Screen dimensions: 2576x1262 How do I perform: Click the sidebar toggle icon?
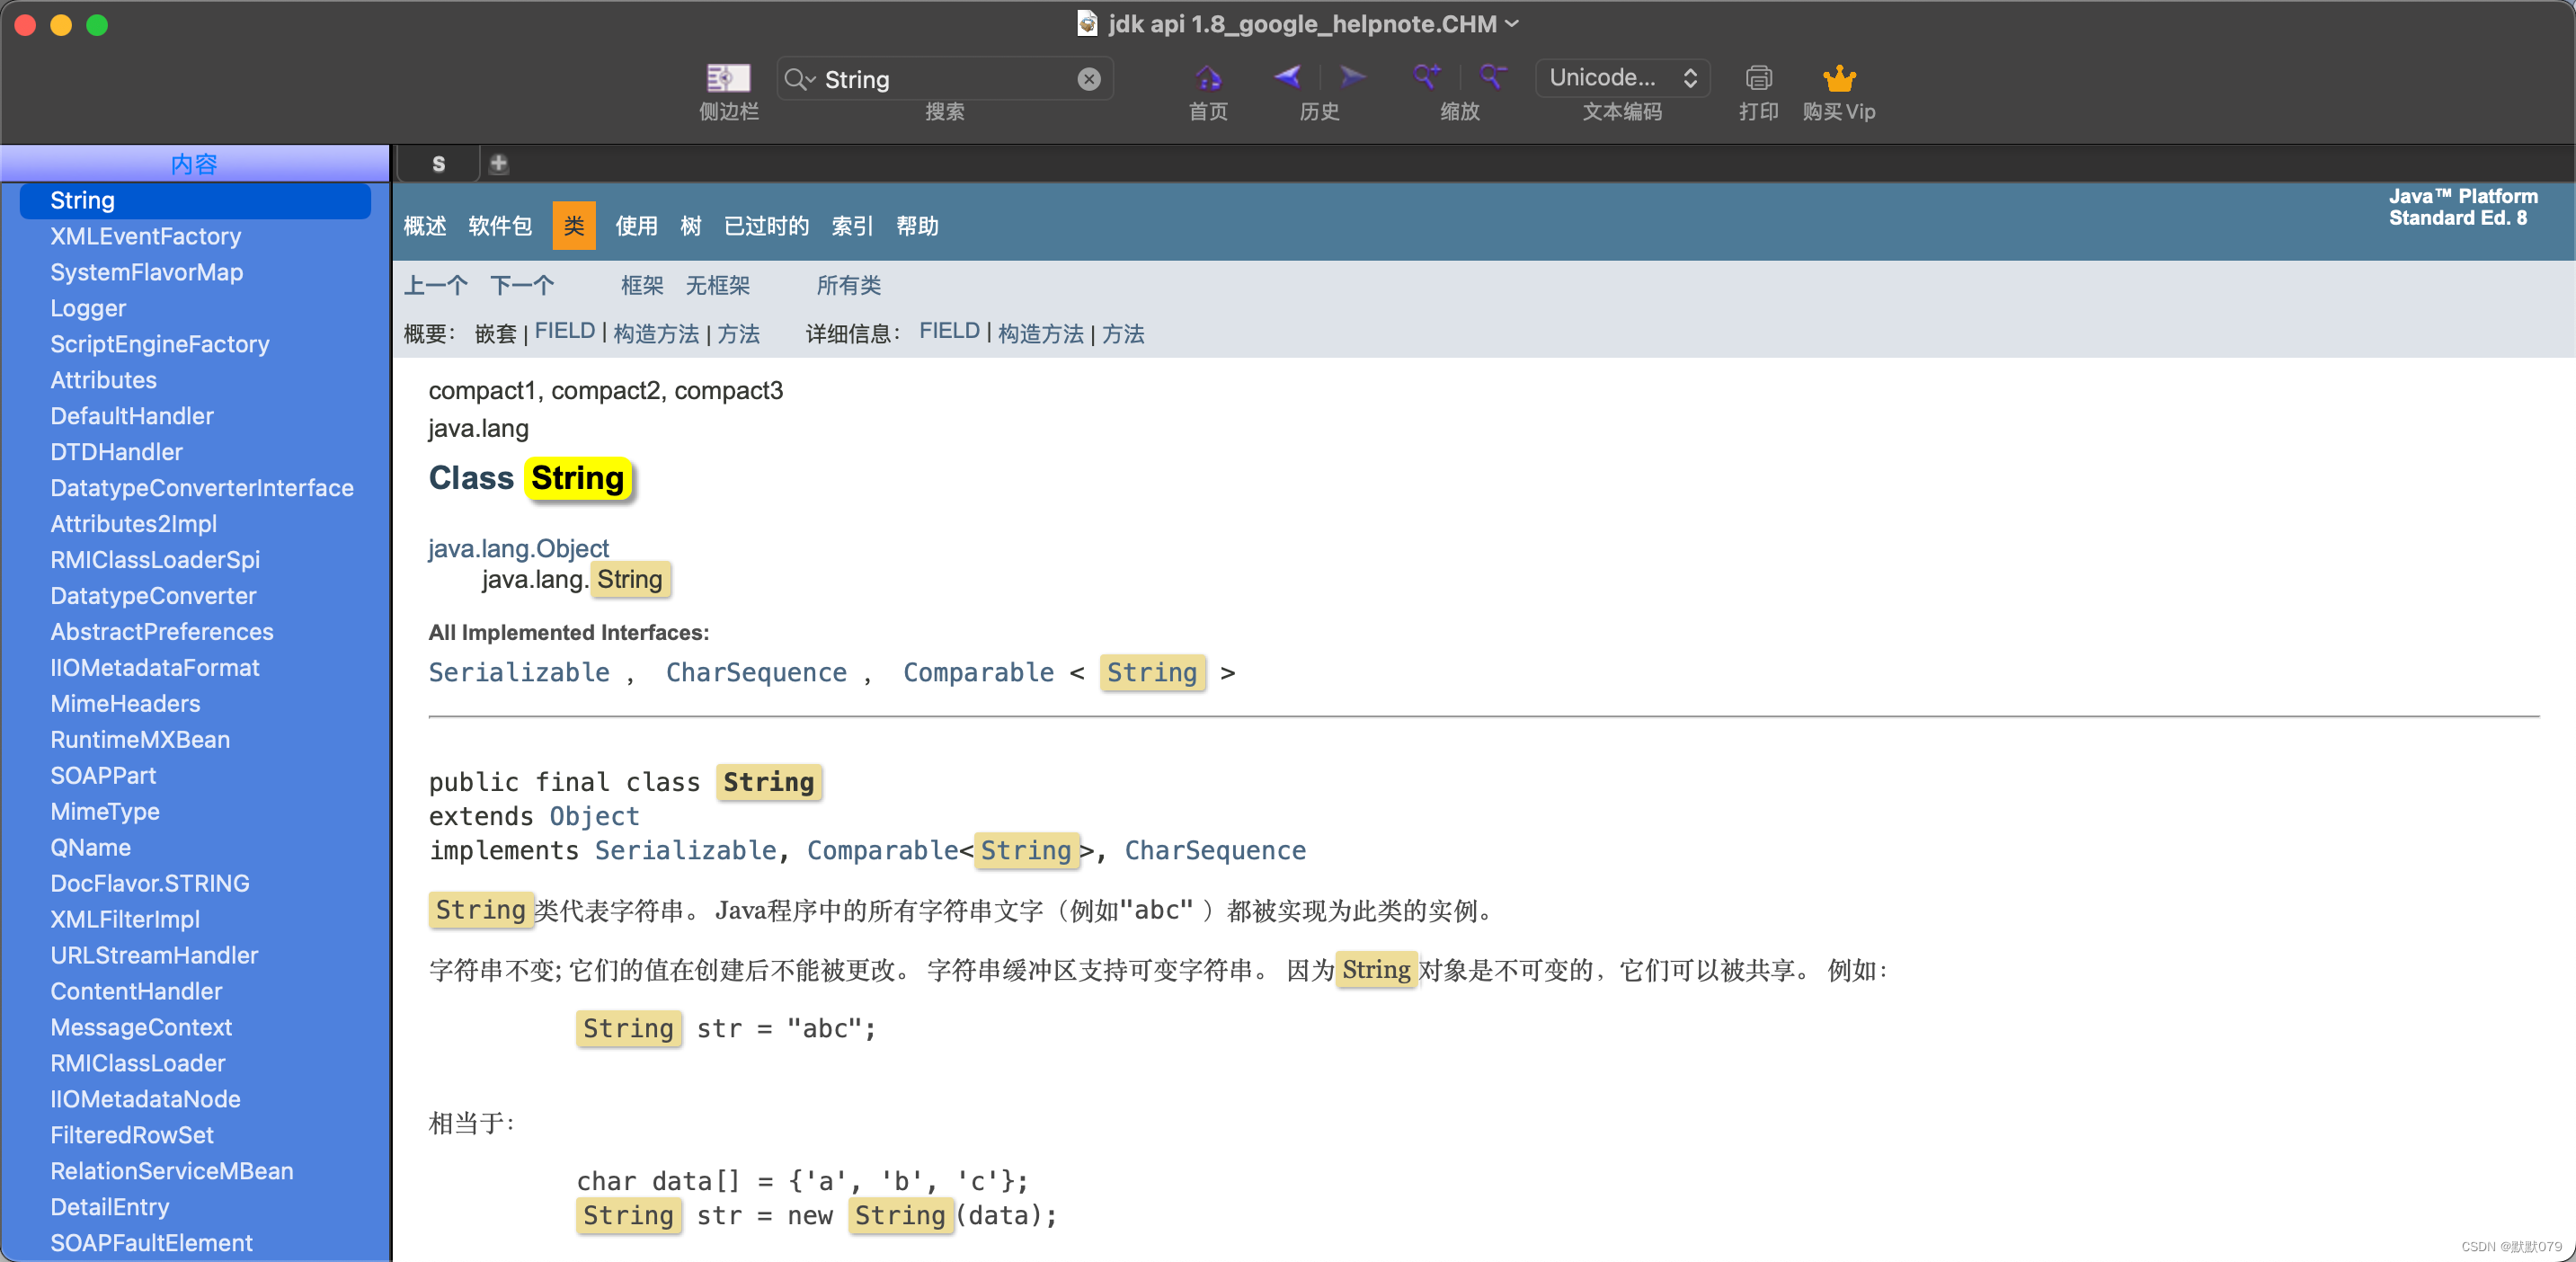pos(724,79)
